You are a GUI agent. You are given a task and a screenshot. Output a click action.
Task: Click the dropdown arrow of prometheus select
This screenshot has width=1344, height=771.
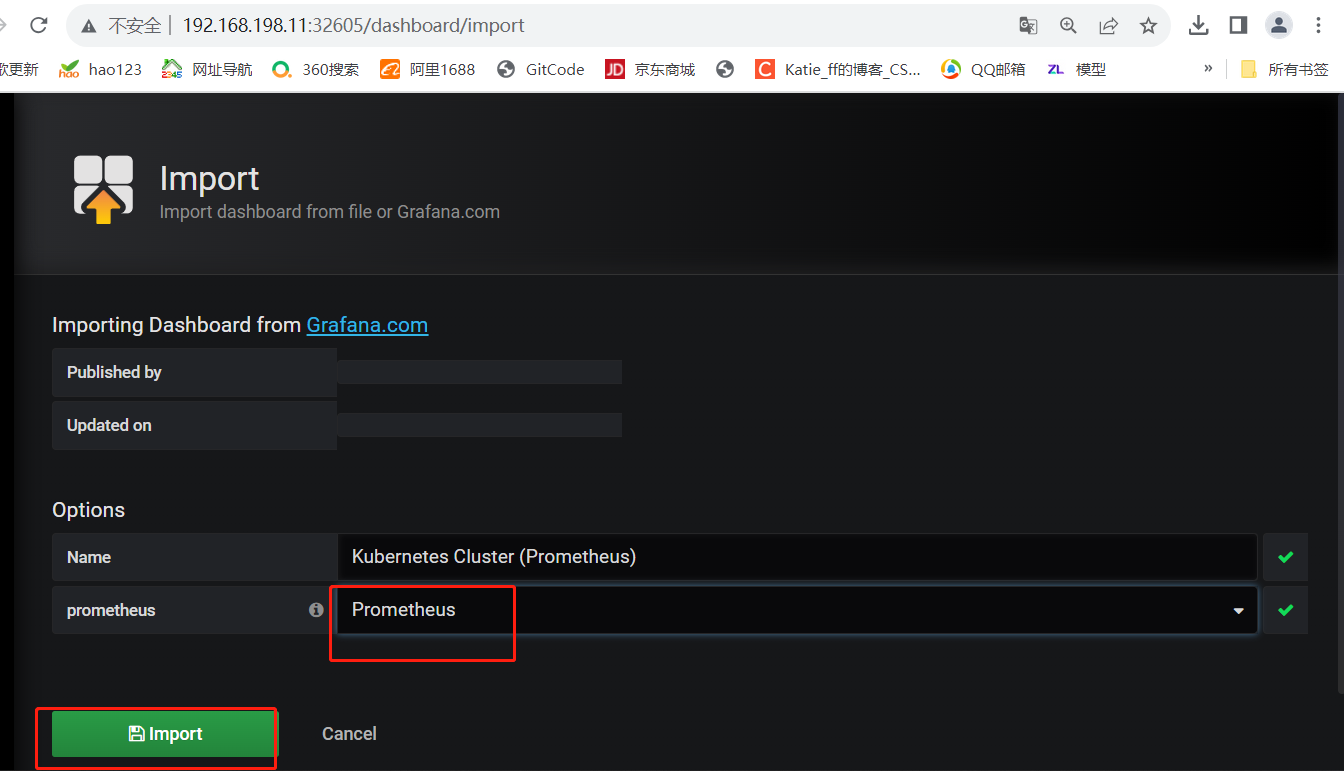[1239, 611]
